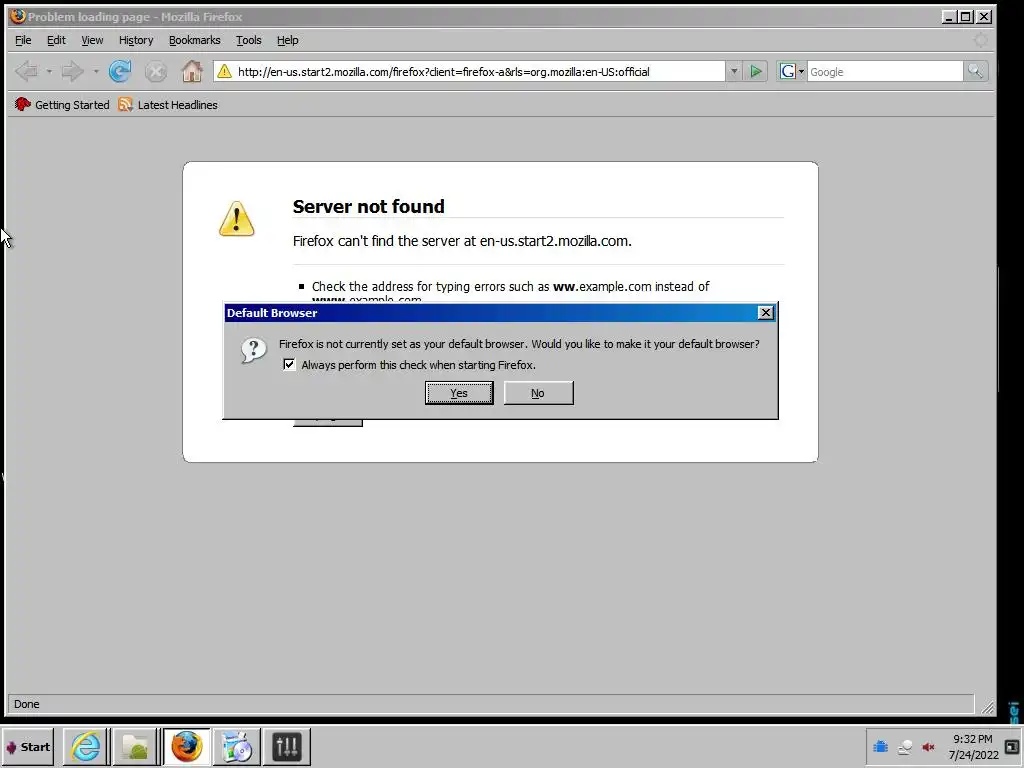
Task: Click the Firefox activity throbber icon
Action: 980,40
